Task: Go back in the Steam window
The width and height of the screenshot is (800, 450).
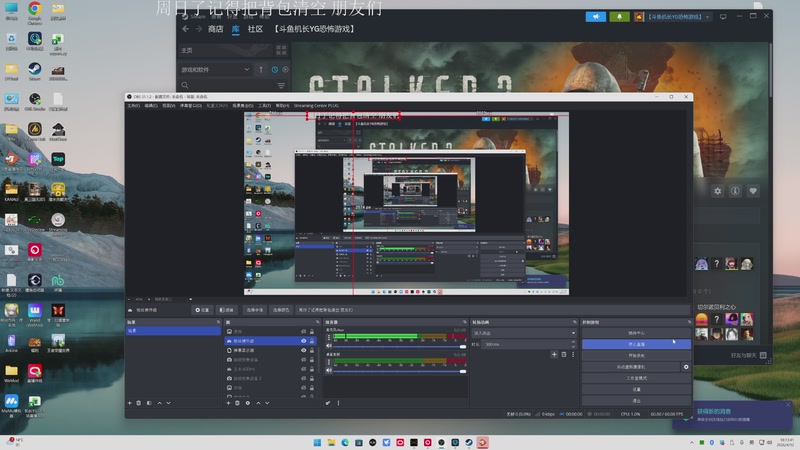Action: pyautogui.click(x=185, y=29)
